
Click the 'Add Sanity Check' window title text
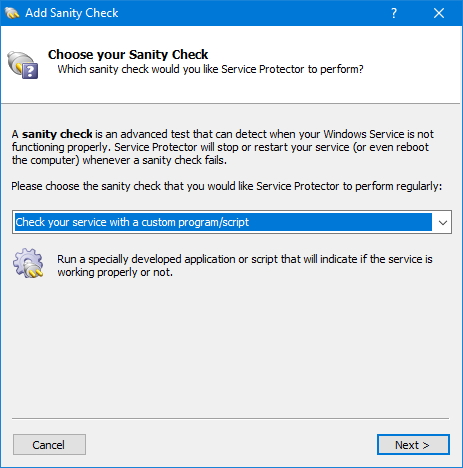point(72,13)
